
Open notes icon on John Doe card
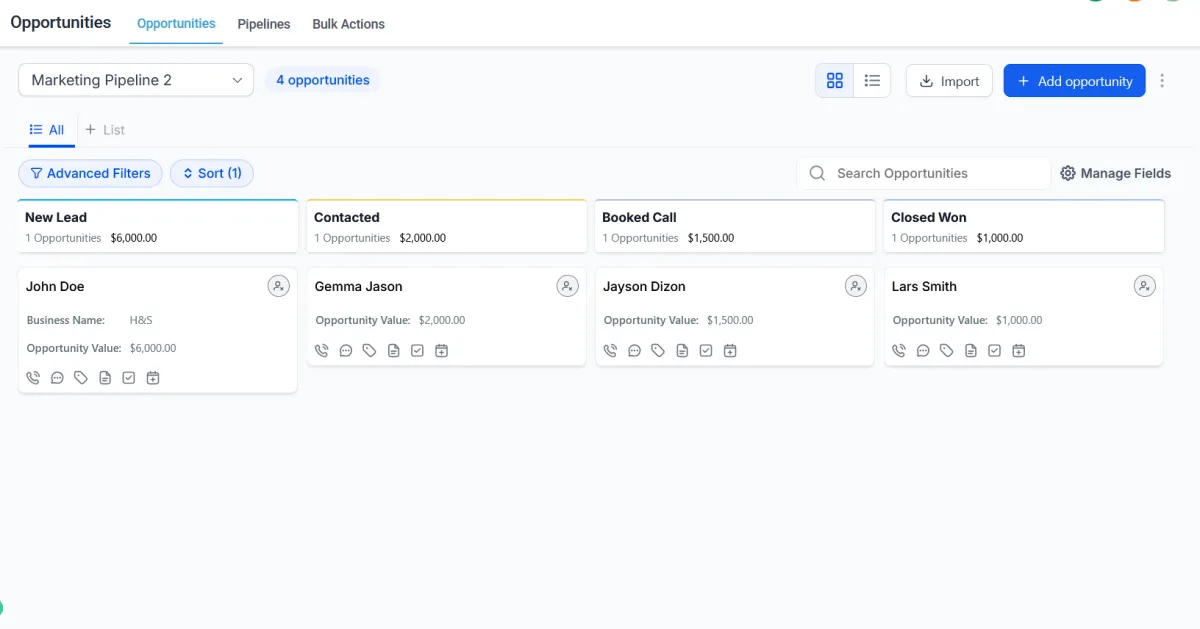(x=105, y=378)
